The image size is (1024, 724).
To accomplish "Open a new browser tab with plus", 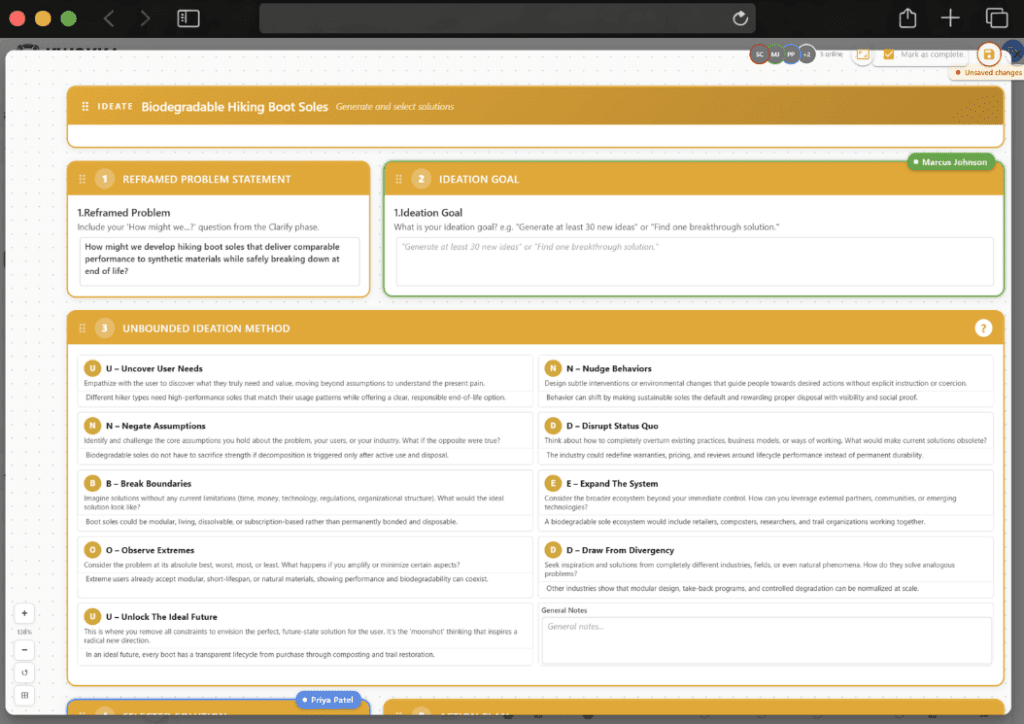I will (x=950, y=18).
